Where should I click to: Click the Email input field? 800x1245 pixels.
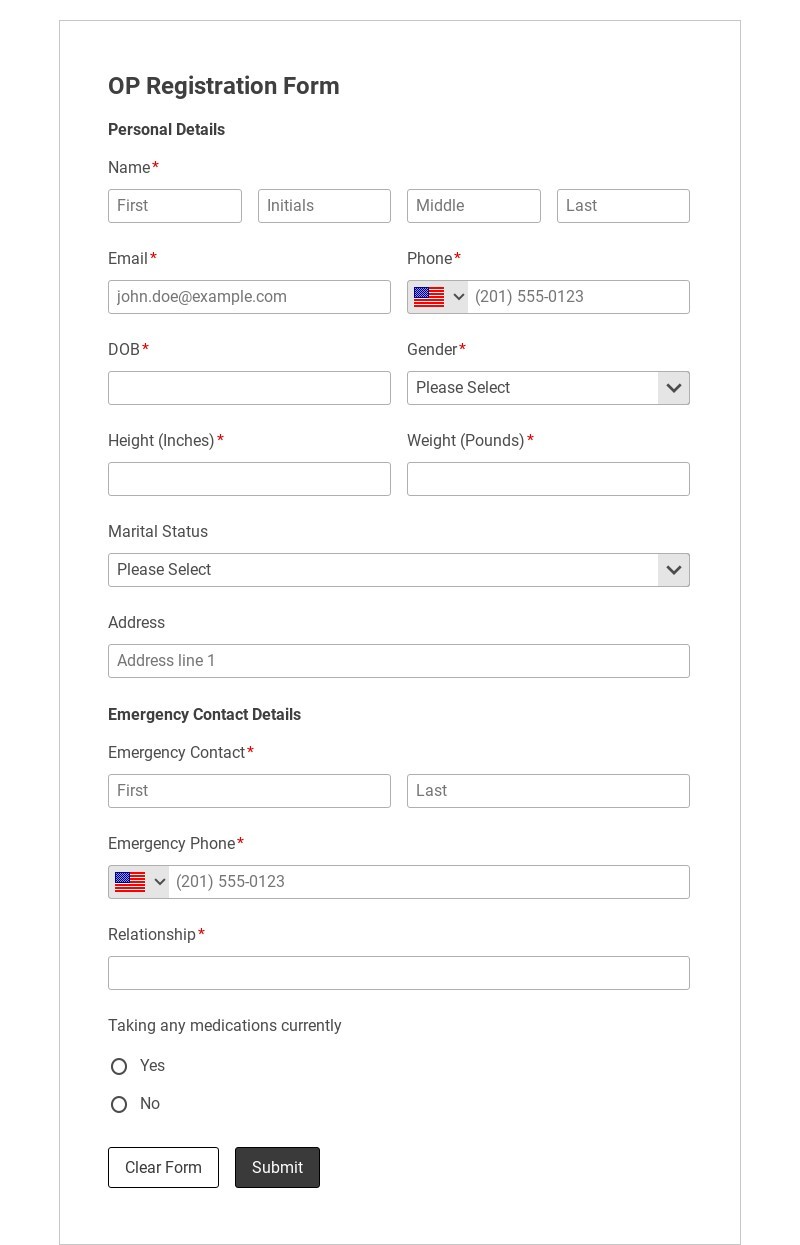[x=249, y=297]
